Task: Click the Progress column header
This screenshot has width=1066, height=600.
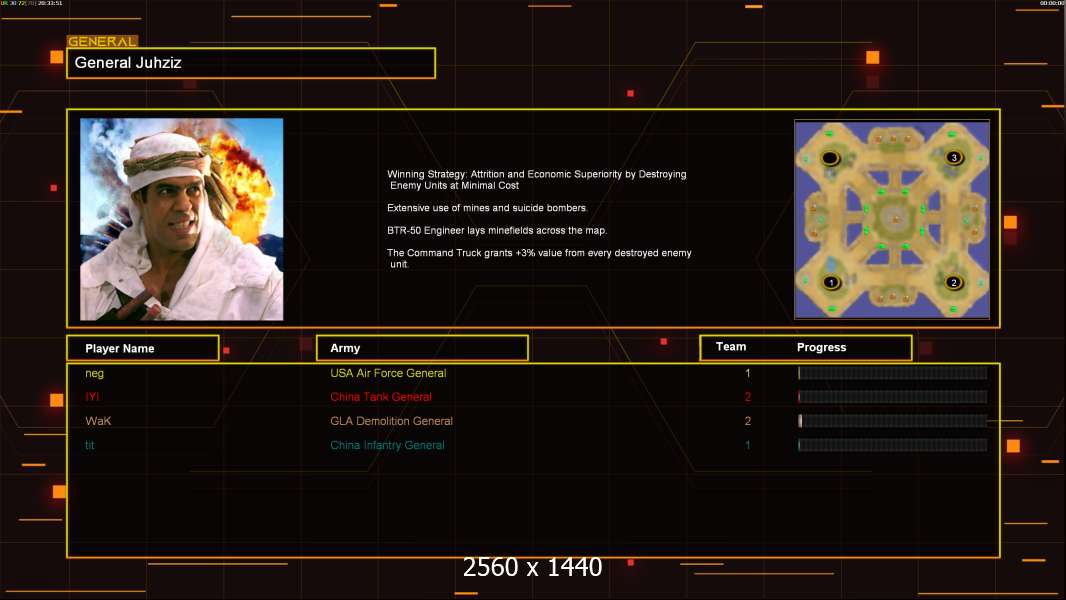Action: pos(821,347)
